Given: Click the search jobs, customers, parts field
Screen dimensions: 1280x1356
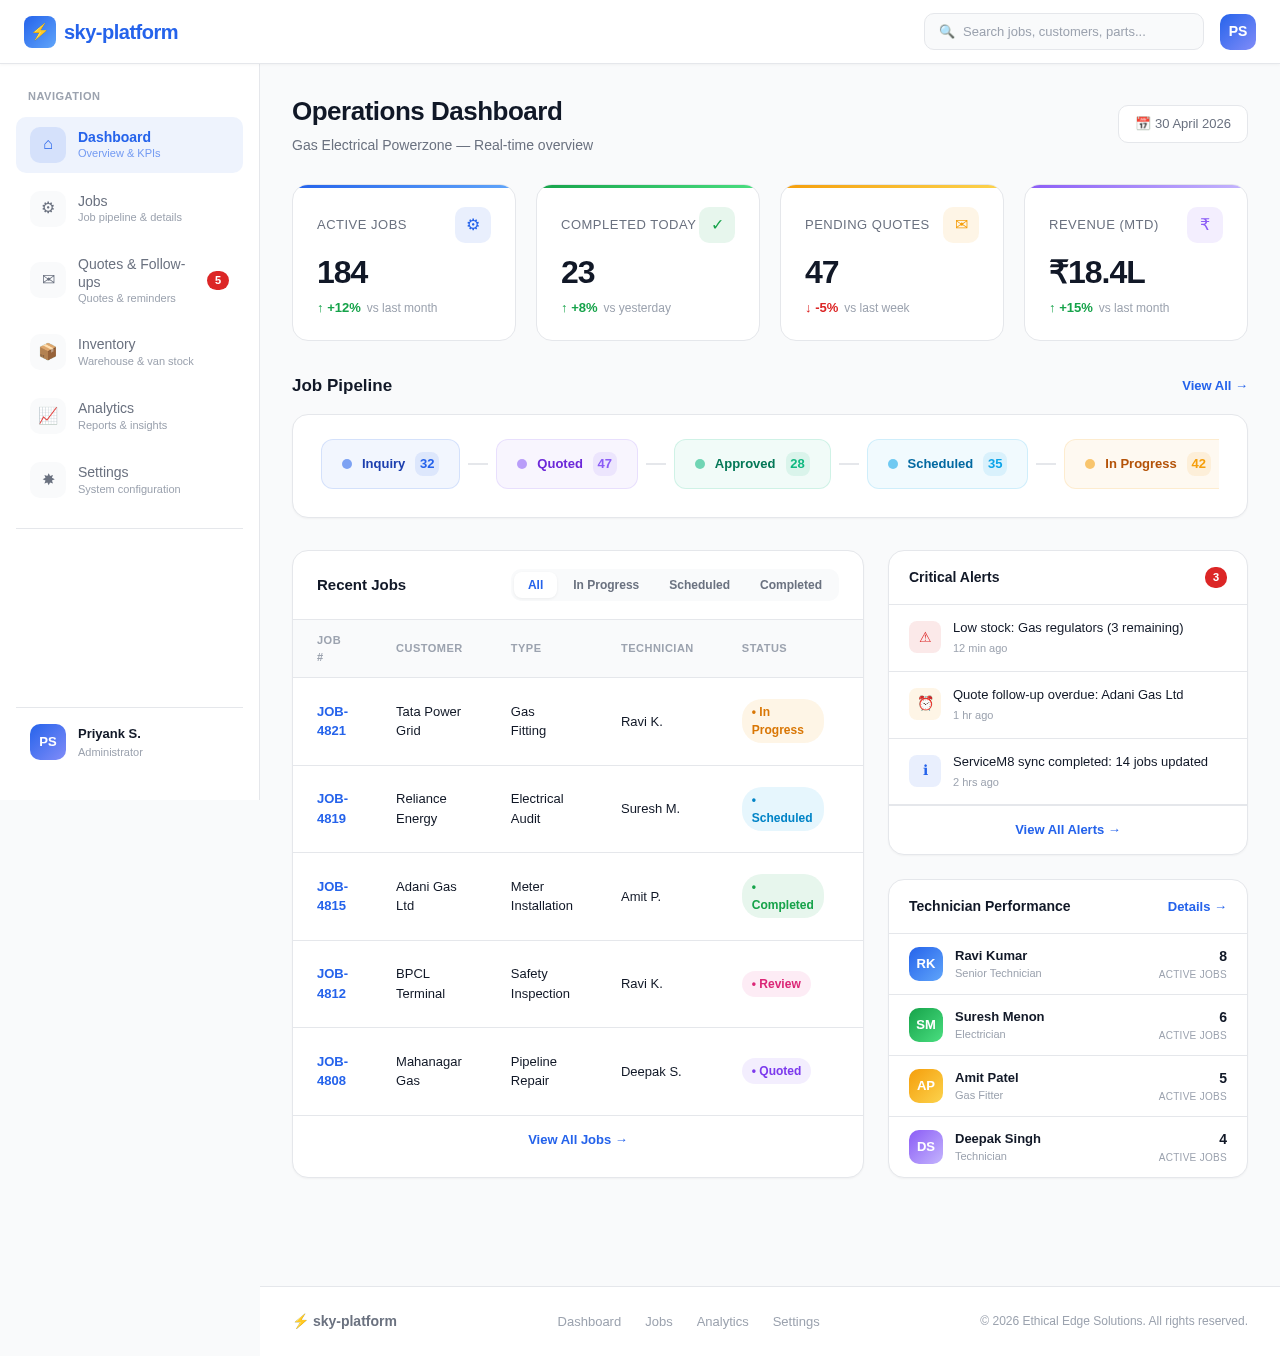Looking at the screenshot, I should coord(1064,32).
